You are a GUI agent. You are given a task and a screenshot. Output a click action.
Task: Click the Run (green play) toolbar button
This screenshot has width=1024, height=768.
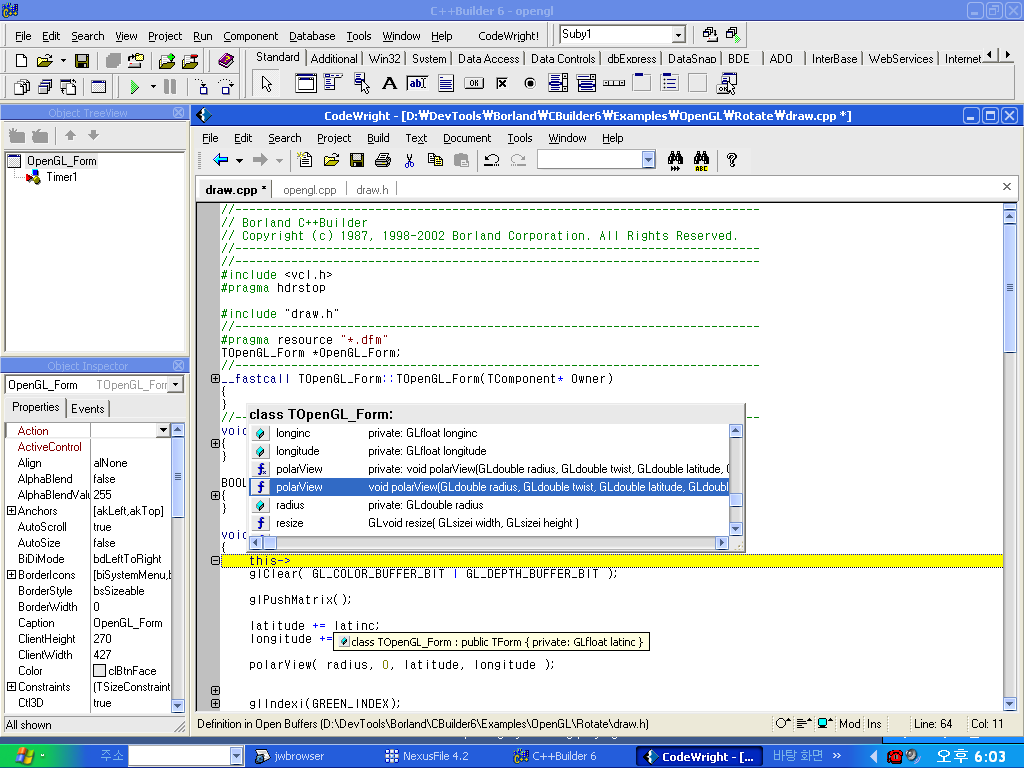click(x=135, y=87)
